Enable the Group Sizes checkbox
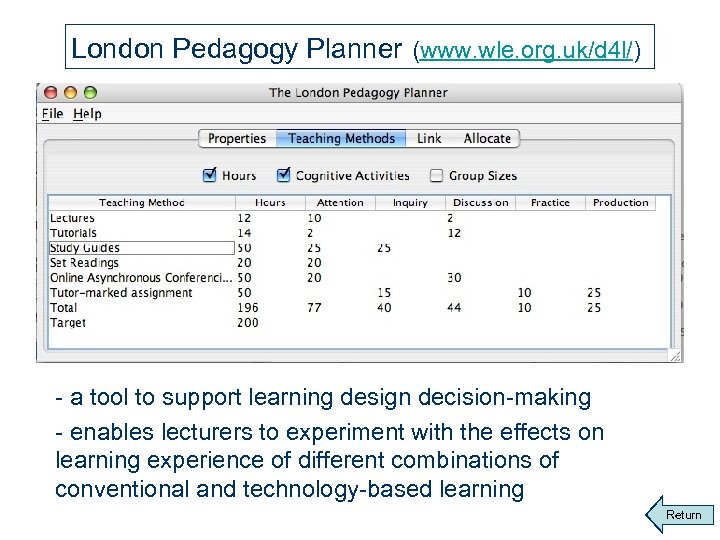The height and width of the screenshot is (540, 720). pos(436,175)
